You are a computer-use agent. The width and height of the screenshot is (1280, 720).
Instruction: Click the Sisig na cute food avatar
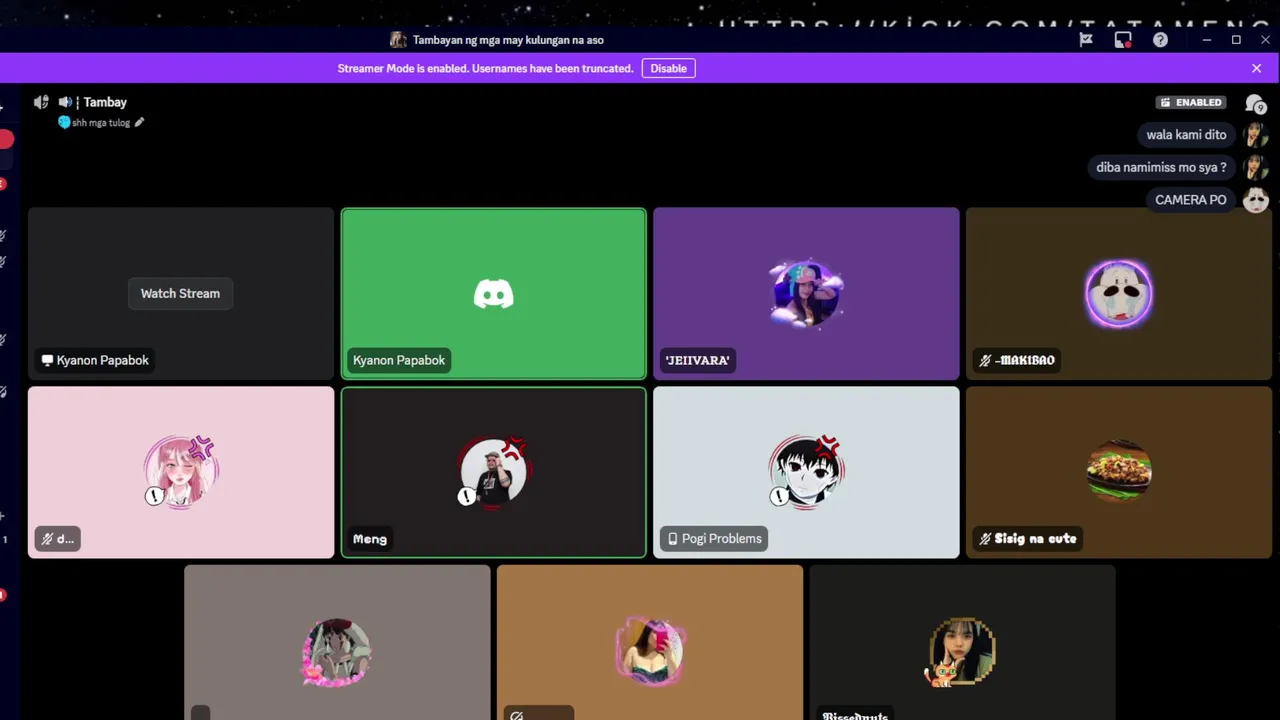point(1119,470)
